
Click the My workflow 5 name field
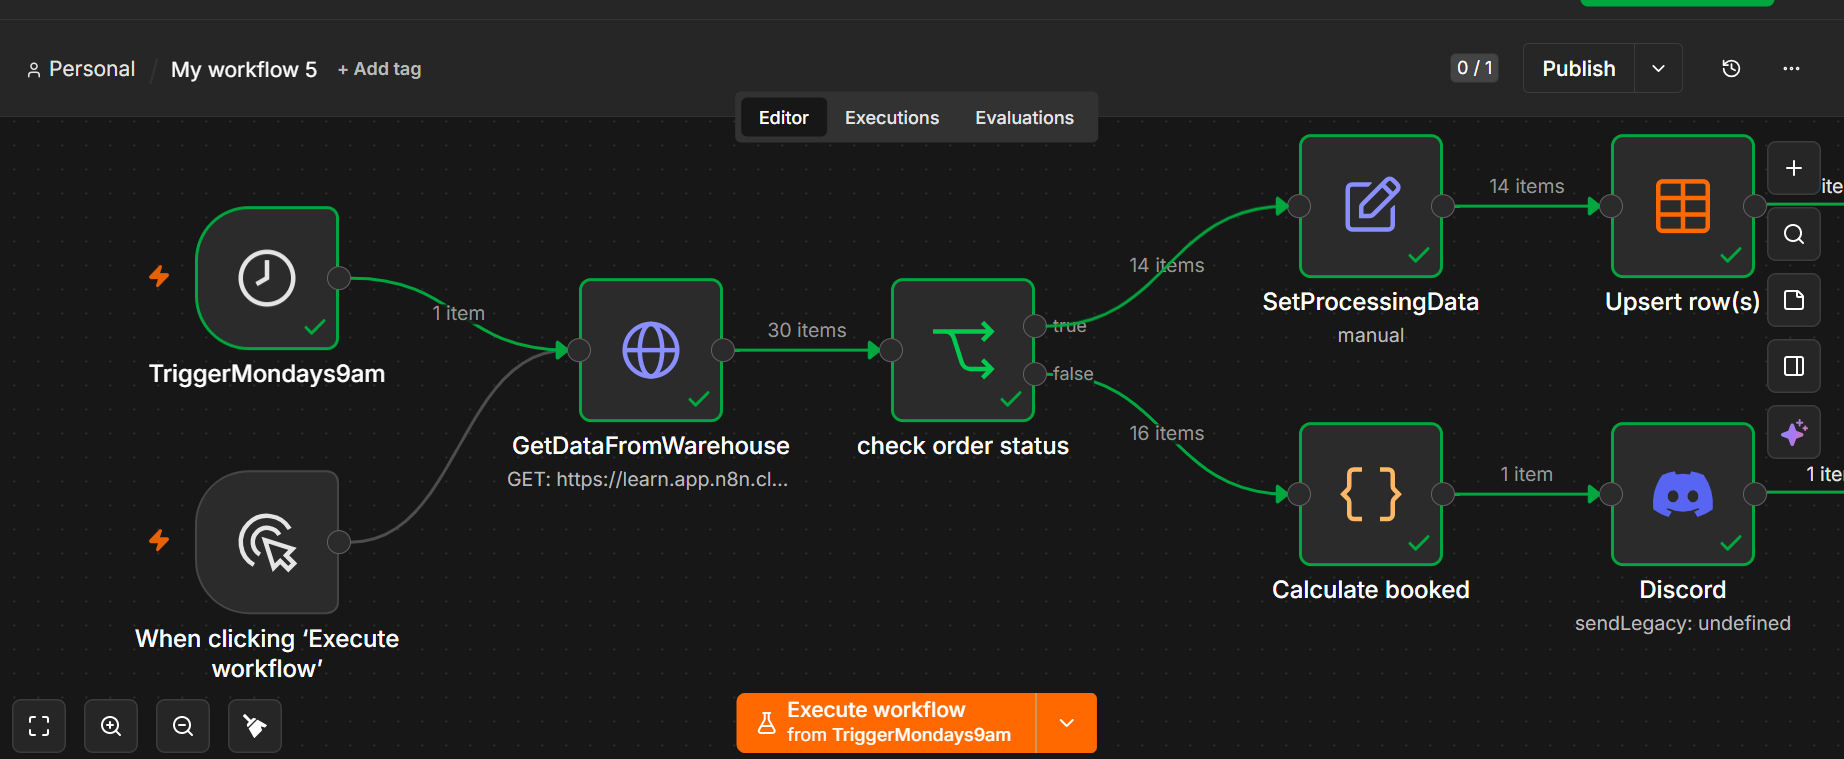(x=244, y=69)
